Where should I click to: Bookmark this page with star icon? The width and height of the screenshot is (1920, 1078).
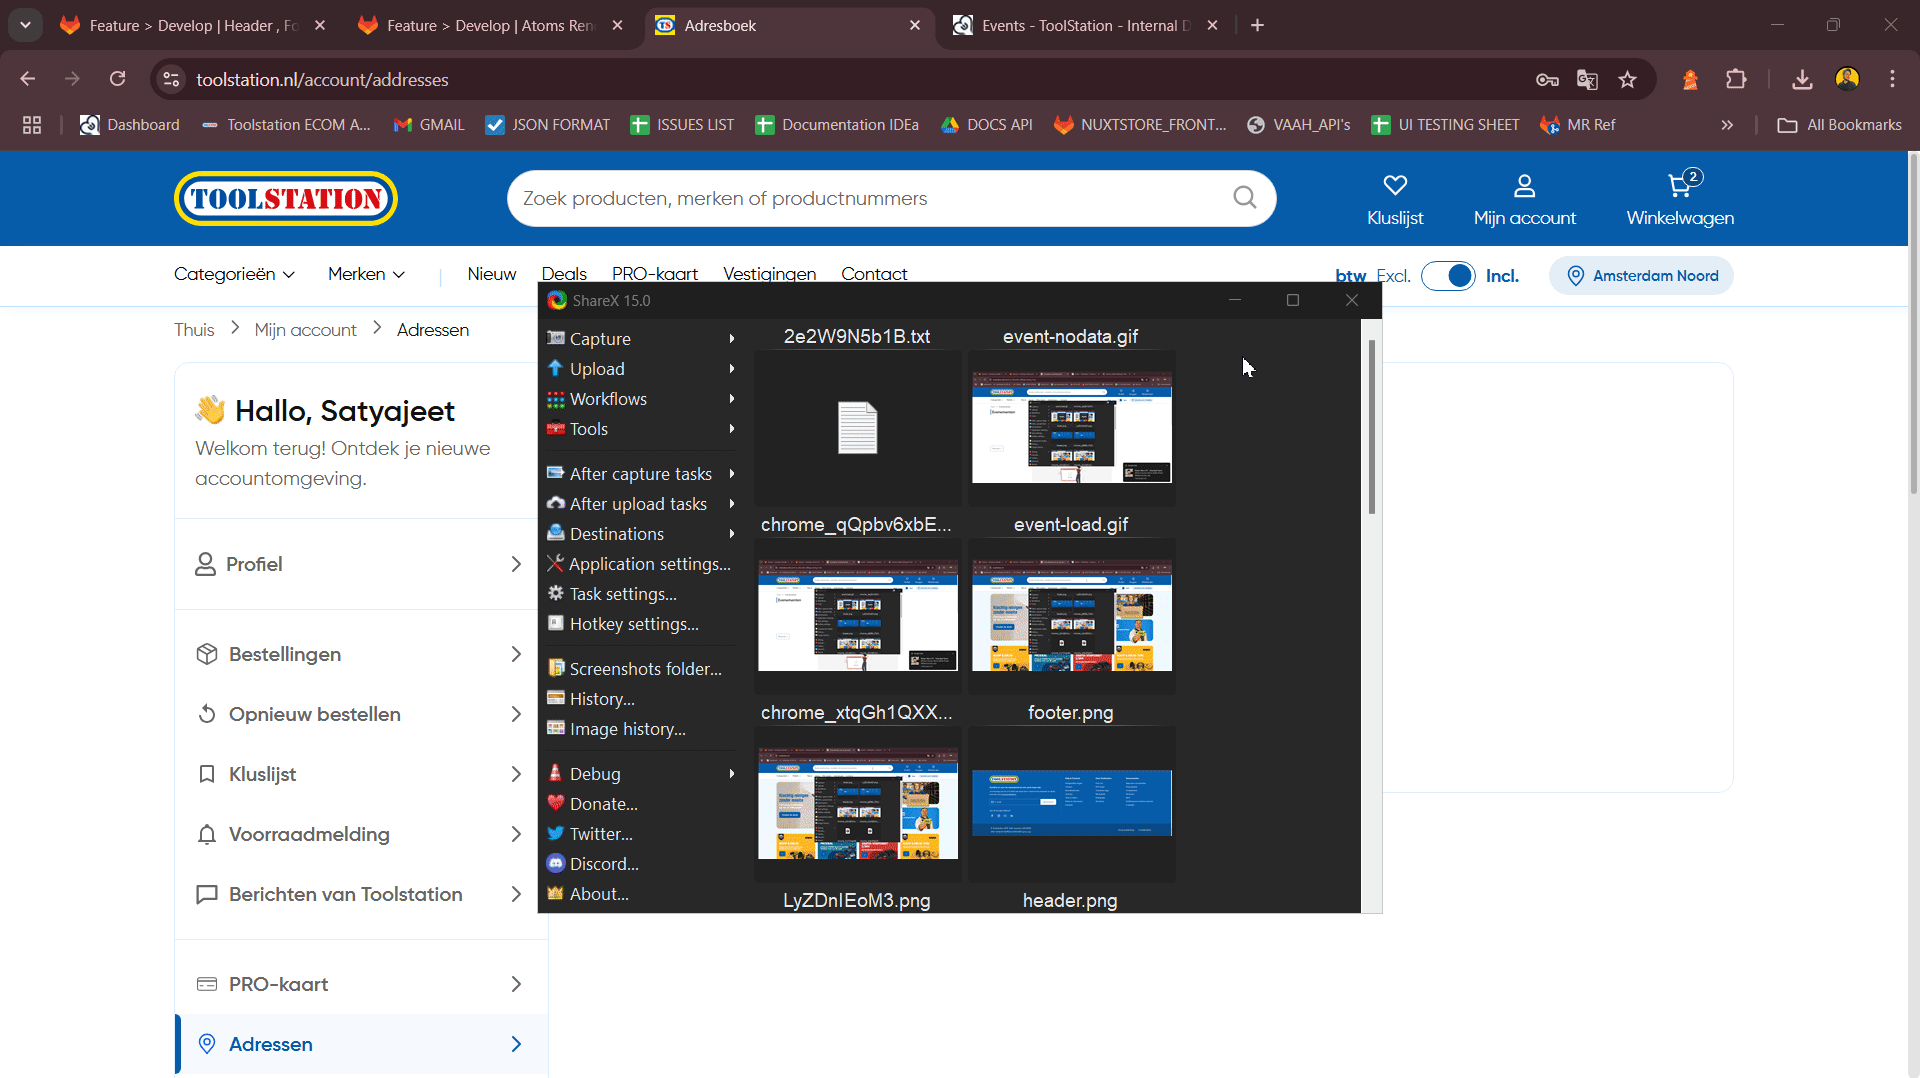(x=1627, y=80)
